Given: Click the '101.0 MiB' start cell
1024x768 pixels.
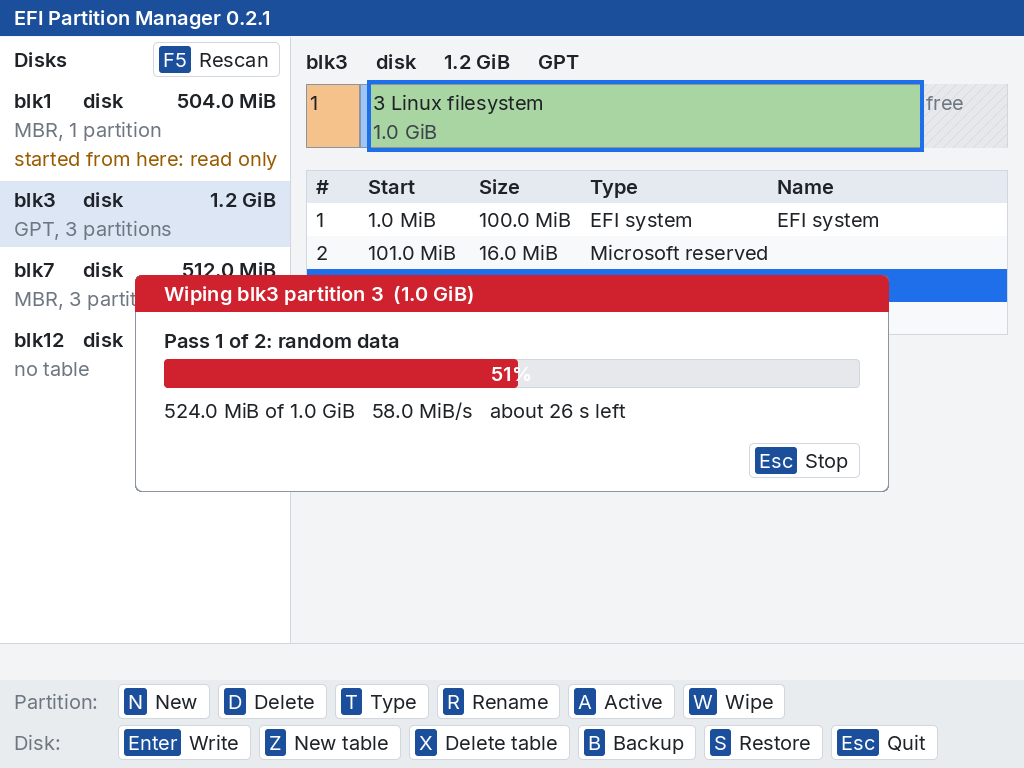Looking at the screenshot, I should point(411,253).
